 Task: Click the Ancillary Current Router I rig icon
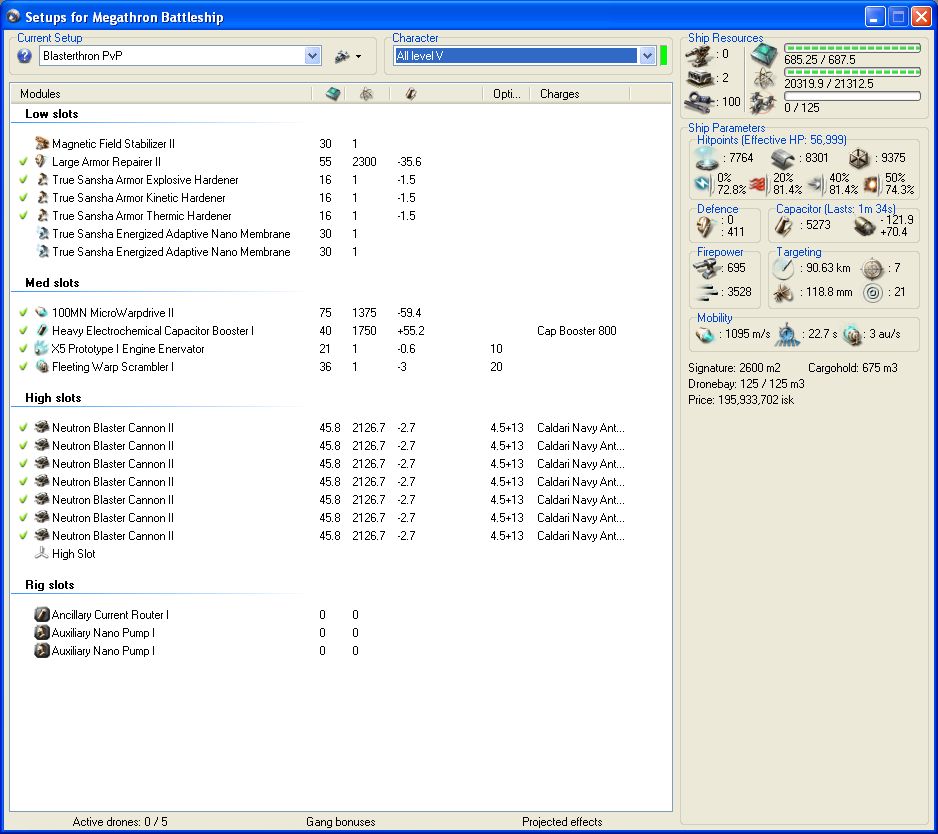pyautogui.click(x=41, y=614)
